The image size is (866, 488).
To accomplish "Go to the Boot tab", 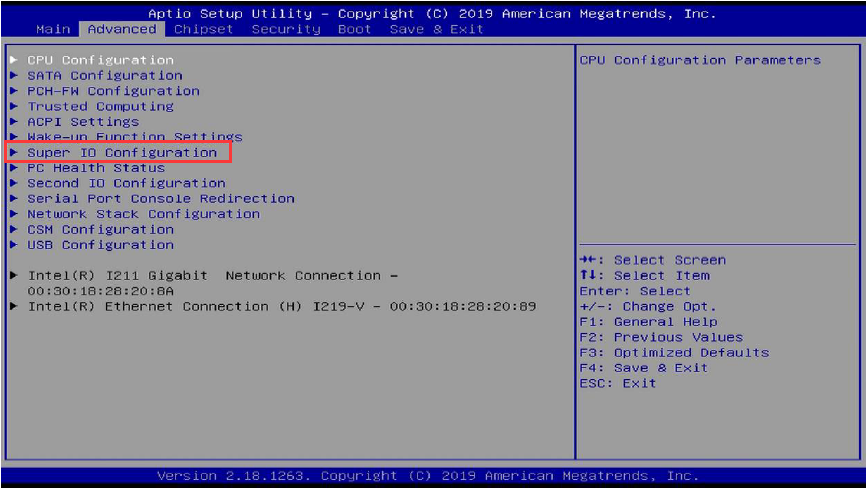I will click(x=354, y=29).
